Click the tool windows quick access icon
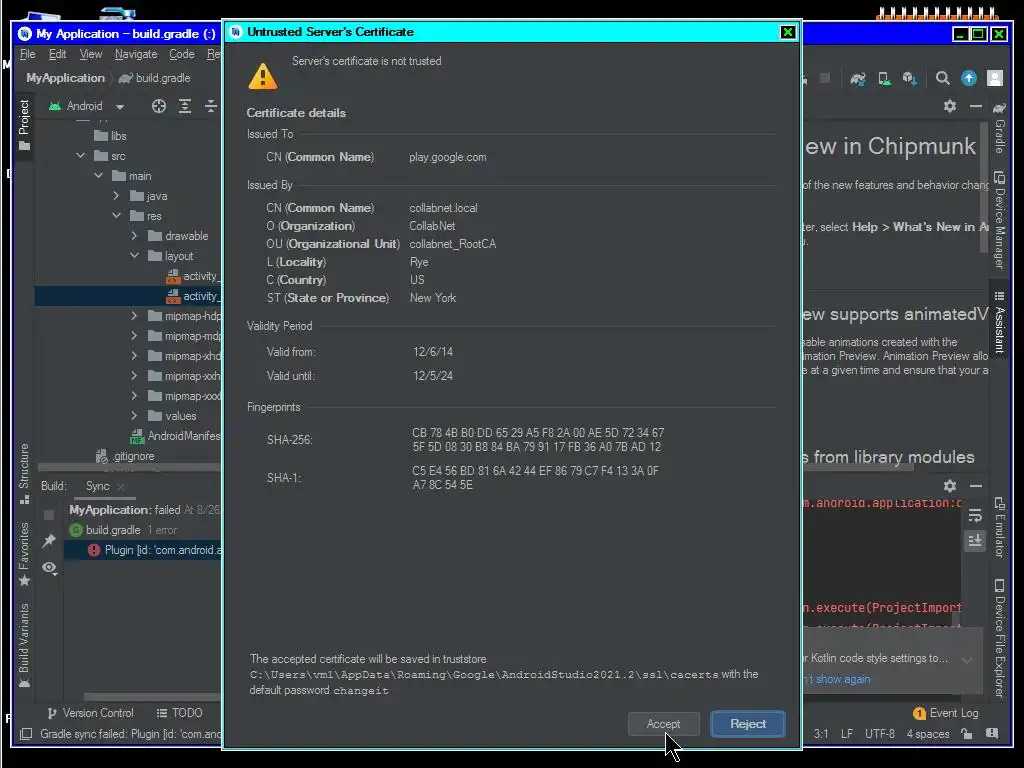The image size is (1024, 768). (26, 734)
